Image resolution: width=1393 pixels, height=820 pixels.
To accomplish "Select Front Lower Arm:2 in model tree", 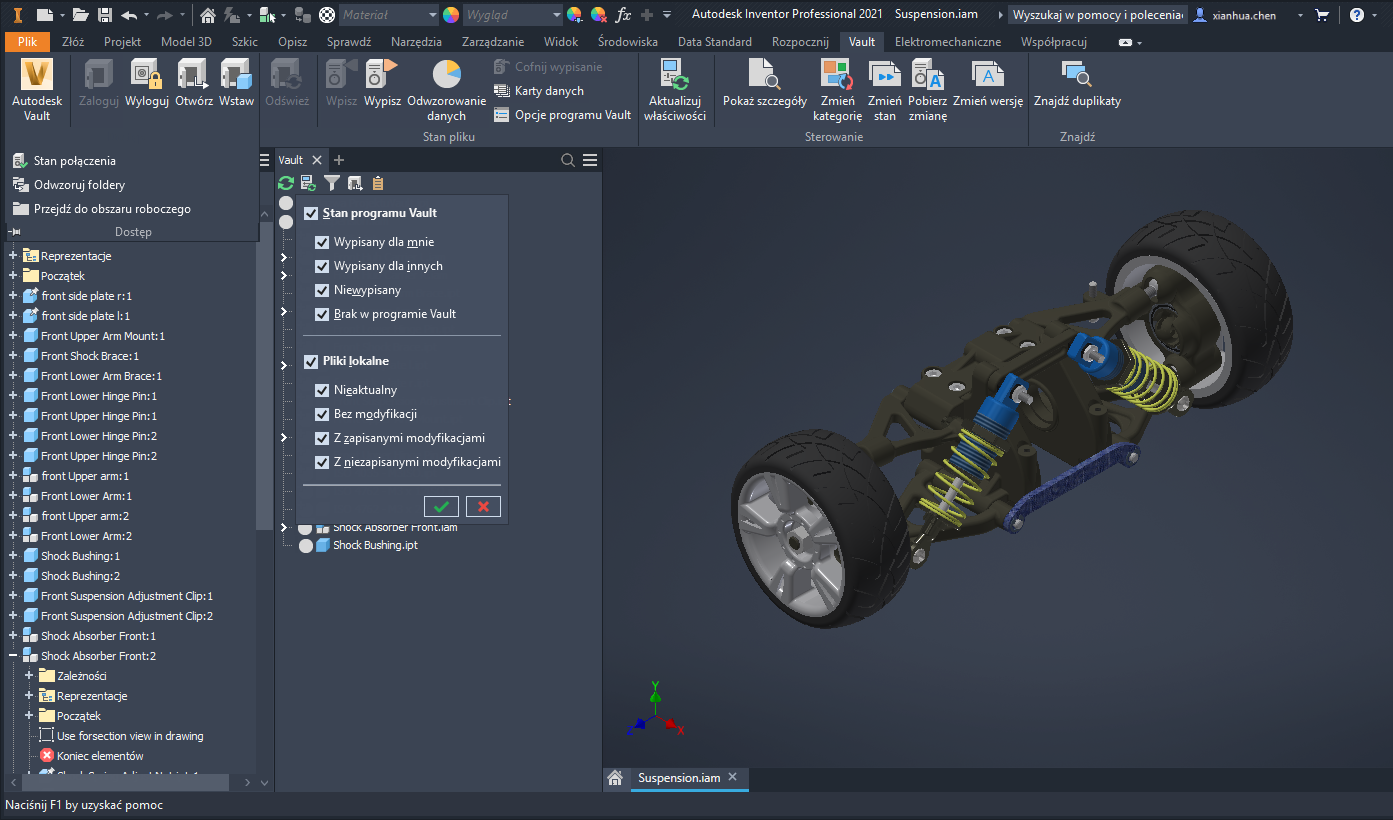I will (86, 536).
